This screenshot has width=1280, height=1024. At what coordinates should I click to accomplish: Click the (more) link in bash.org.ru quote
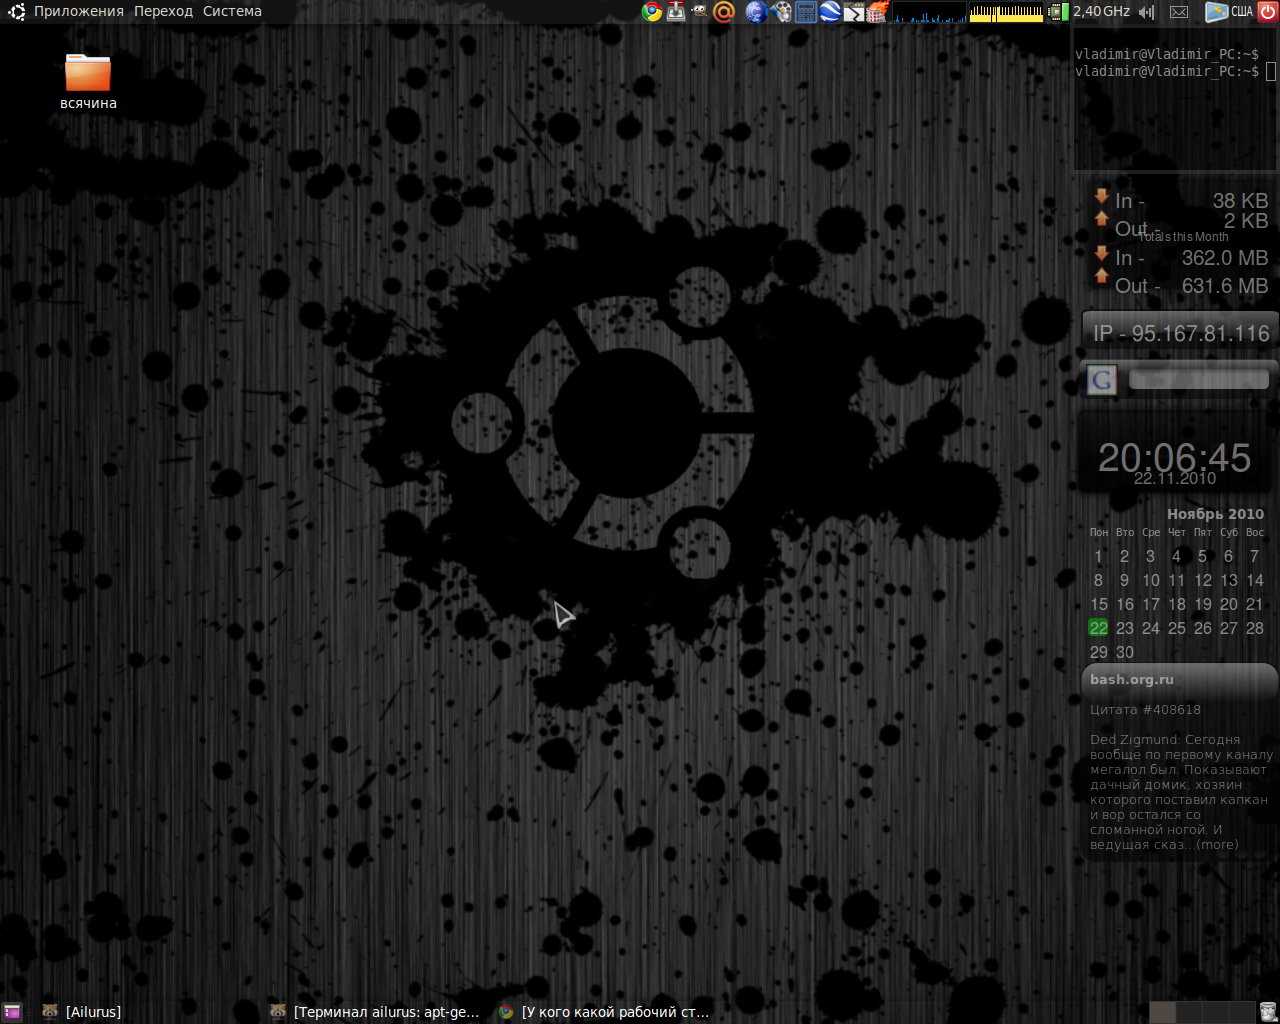click(1217, 845)
